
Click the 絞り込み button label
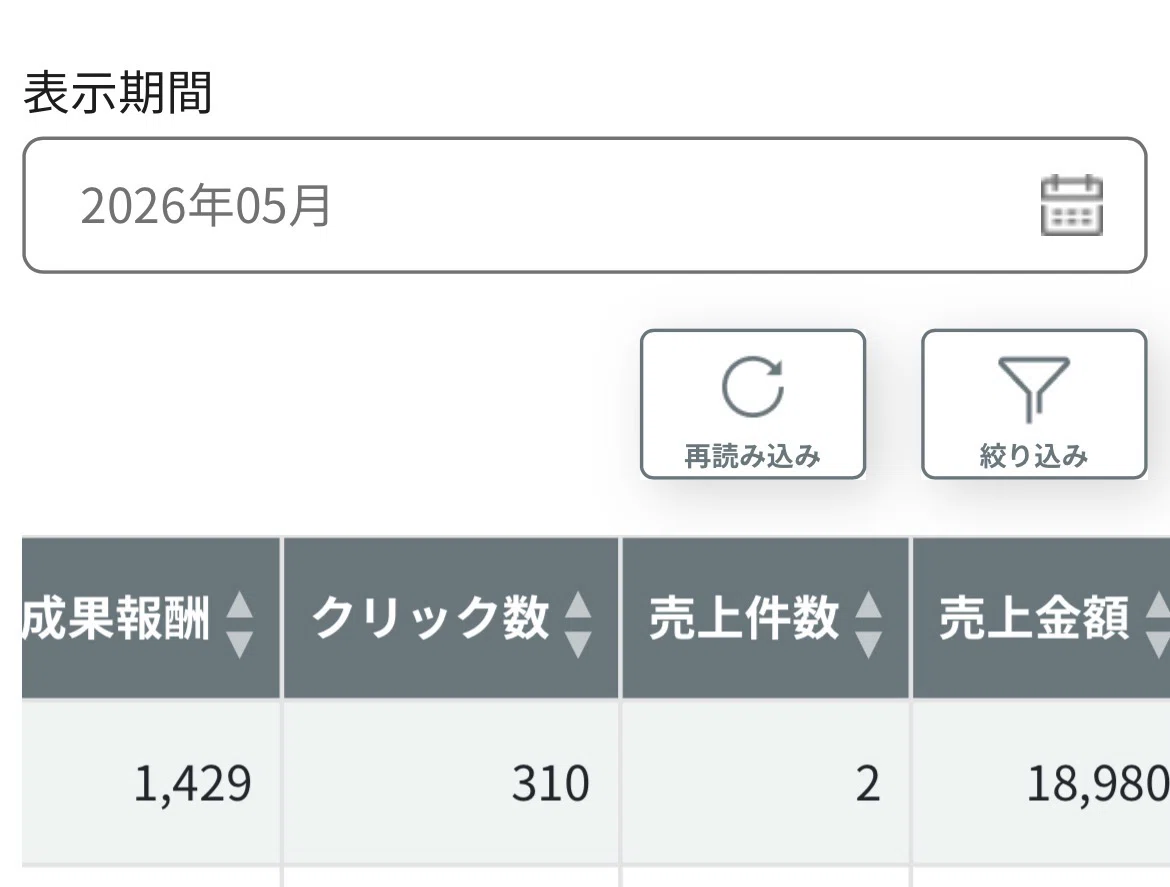pos(1033,456)
